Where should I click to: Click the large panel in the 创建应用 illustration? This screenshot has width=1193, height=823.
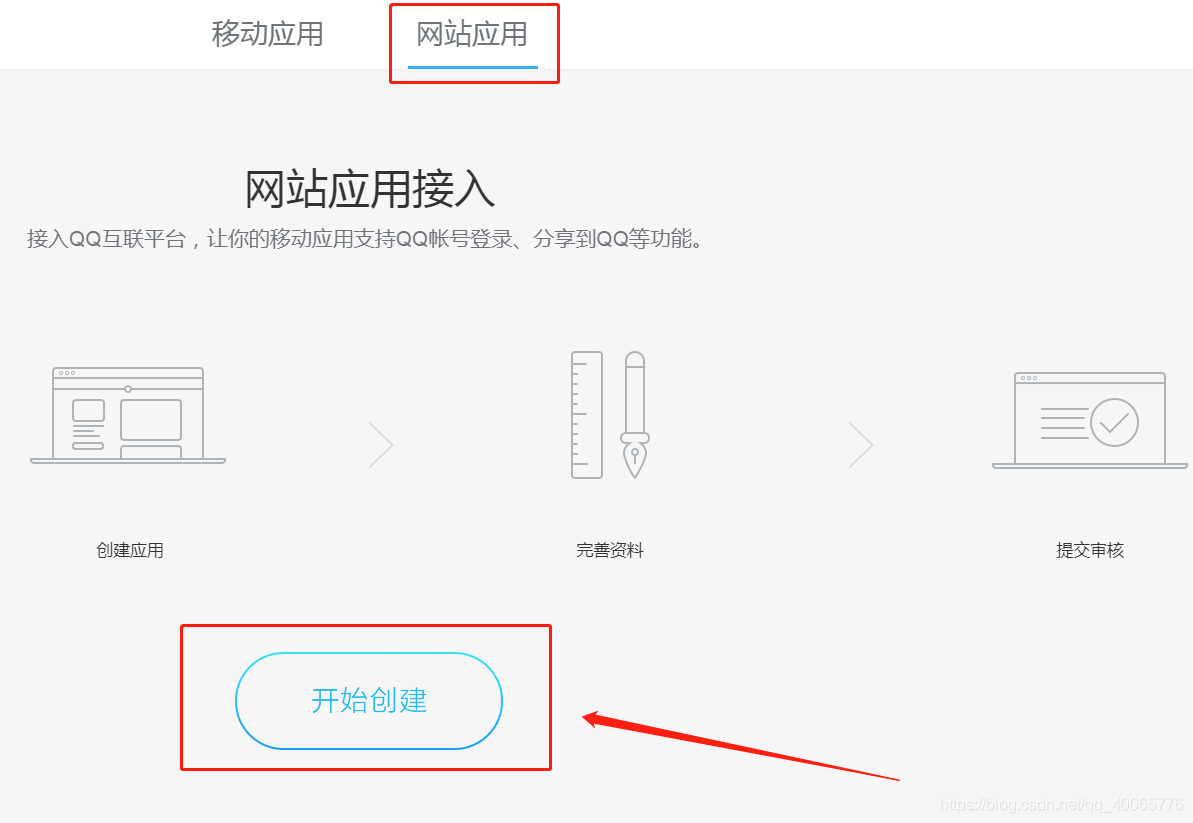151,420
